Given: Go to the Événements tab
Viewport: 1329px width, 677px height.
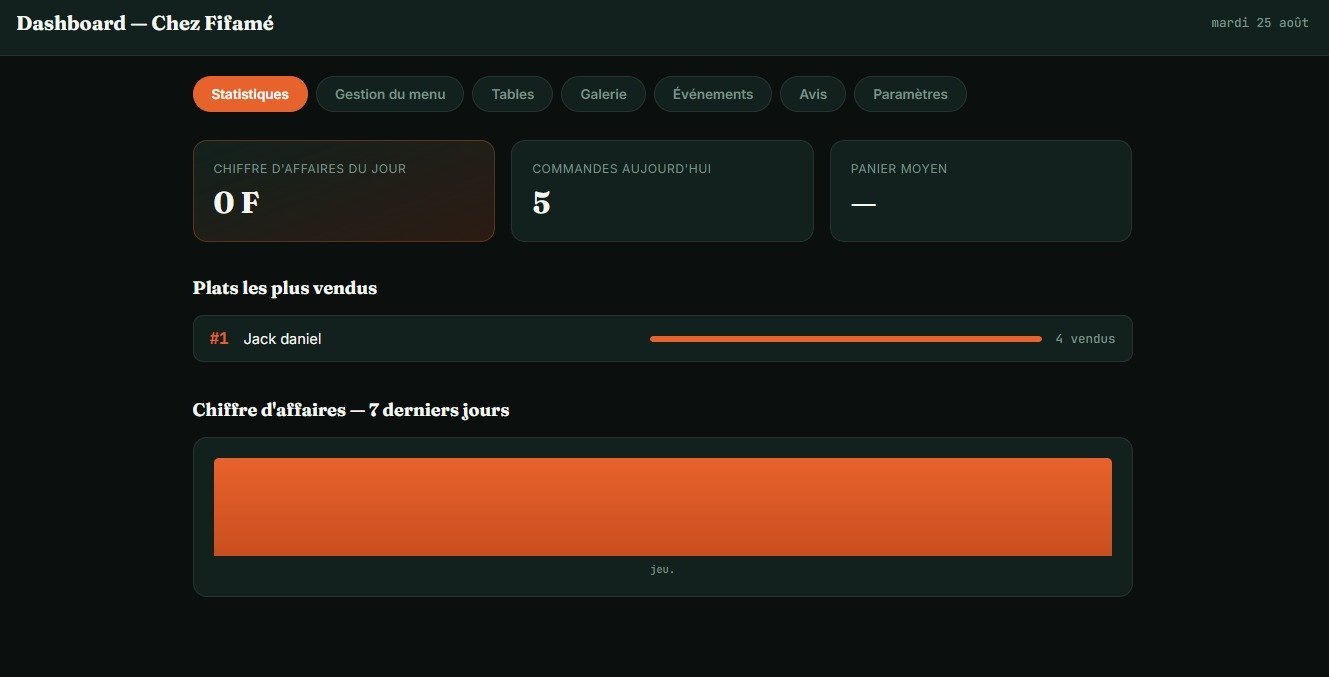Looking at the screenshot, I should (x=713, y=94).
